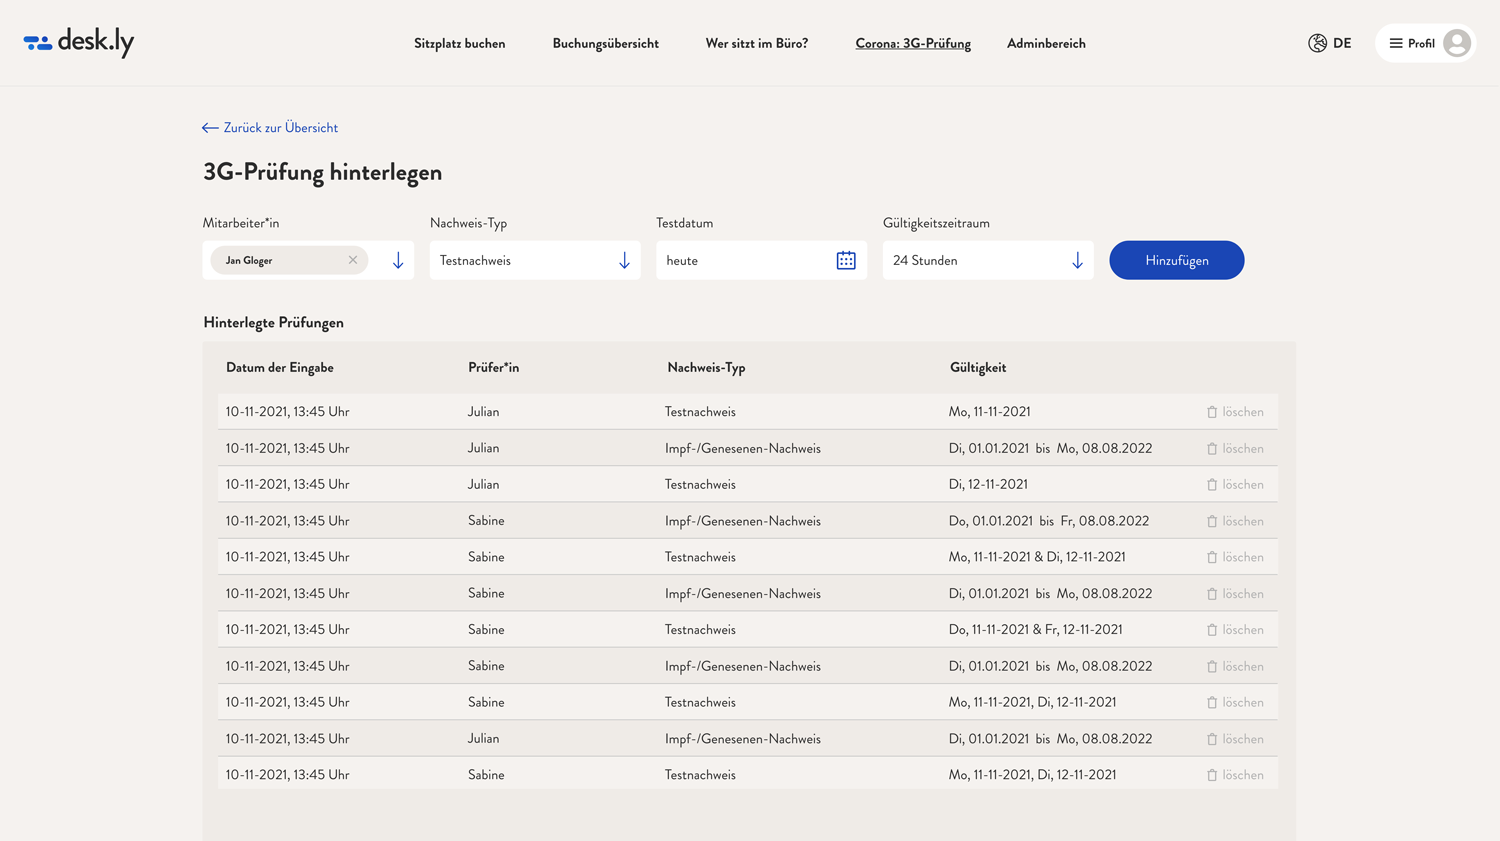Click validity cell Do, 11-11-2021 & Fr, 12-11-2021
The image size is (1500, 841).
tap(1035, 630)
